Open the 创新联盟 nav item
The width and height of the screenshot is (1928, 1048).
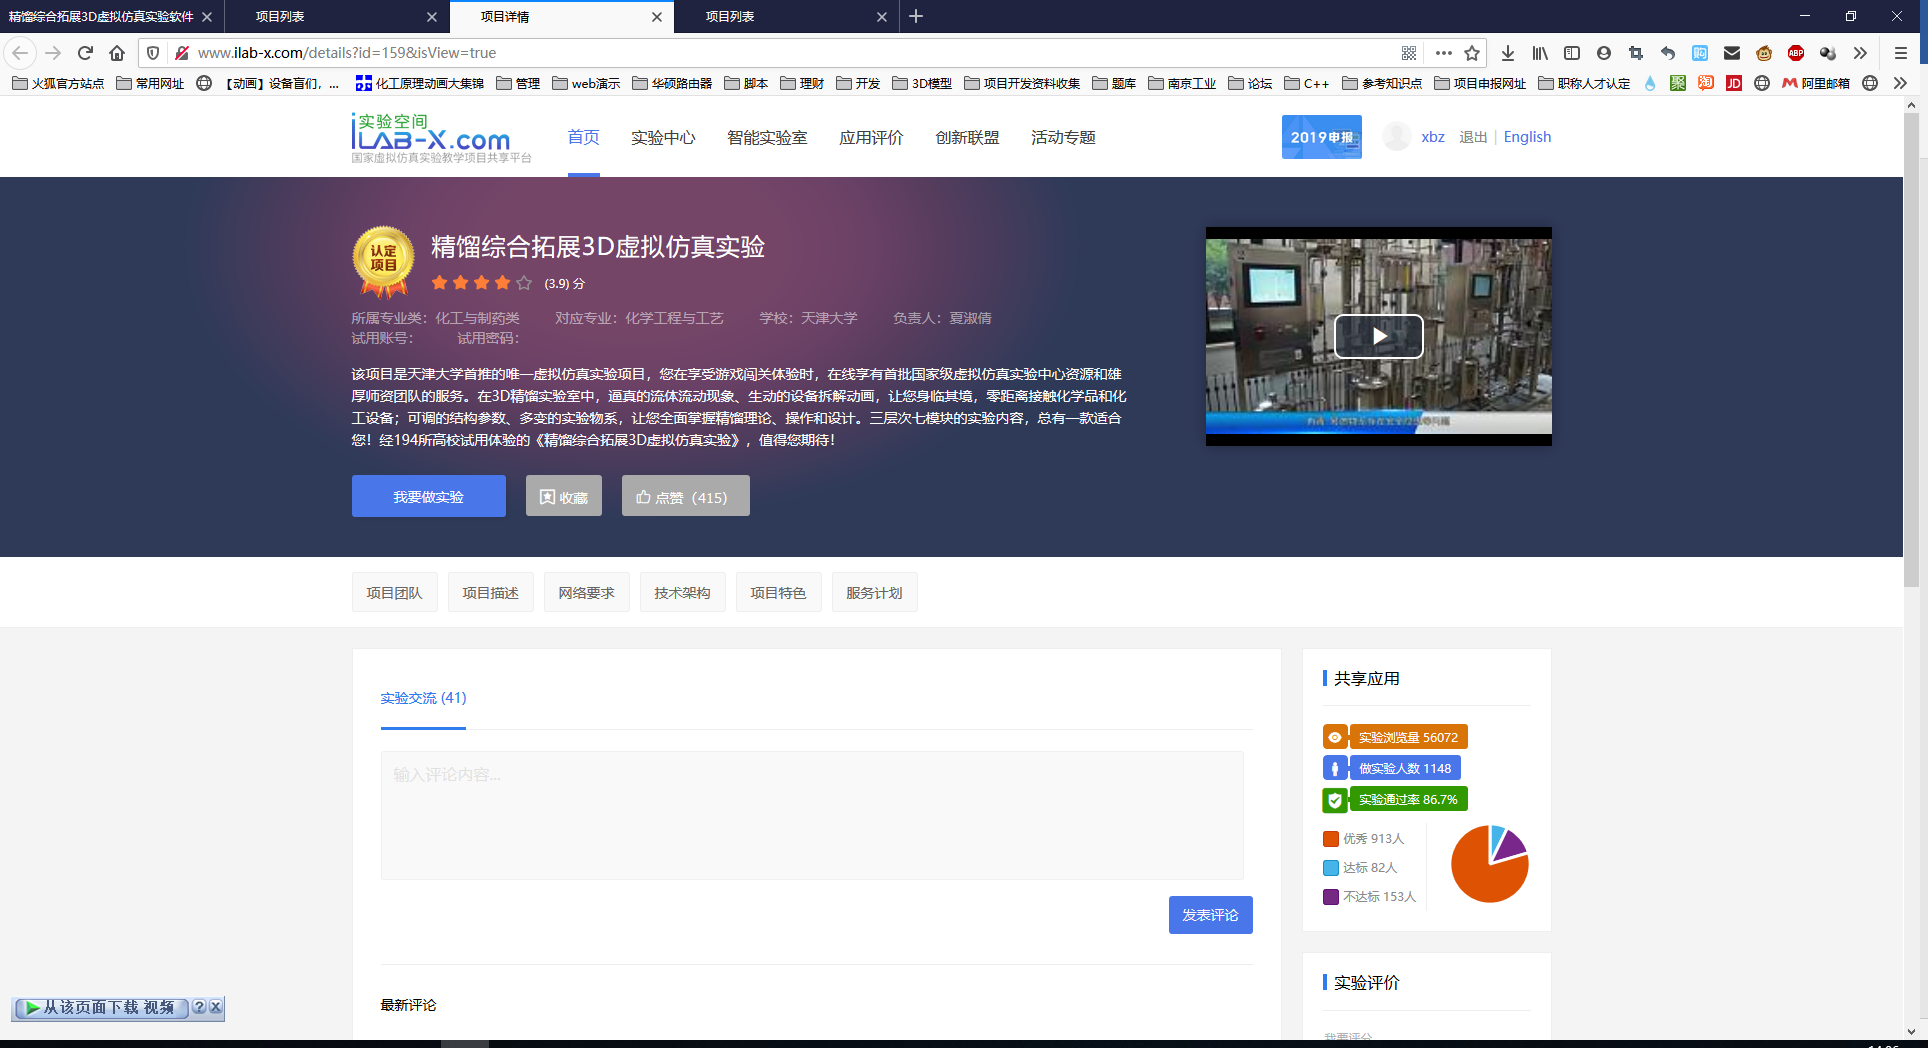click(x=967, y=137)
